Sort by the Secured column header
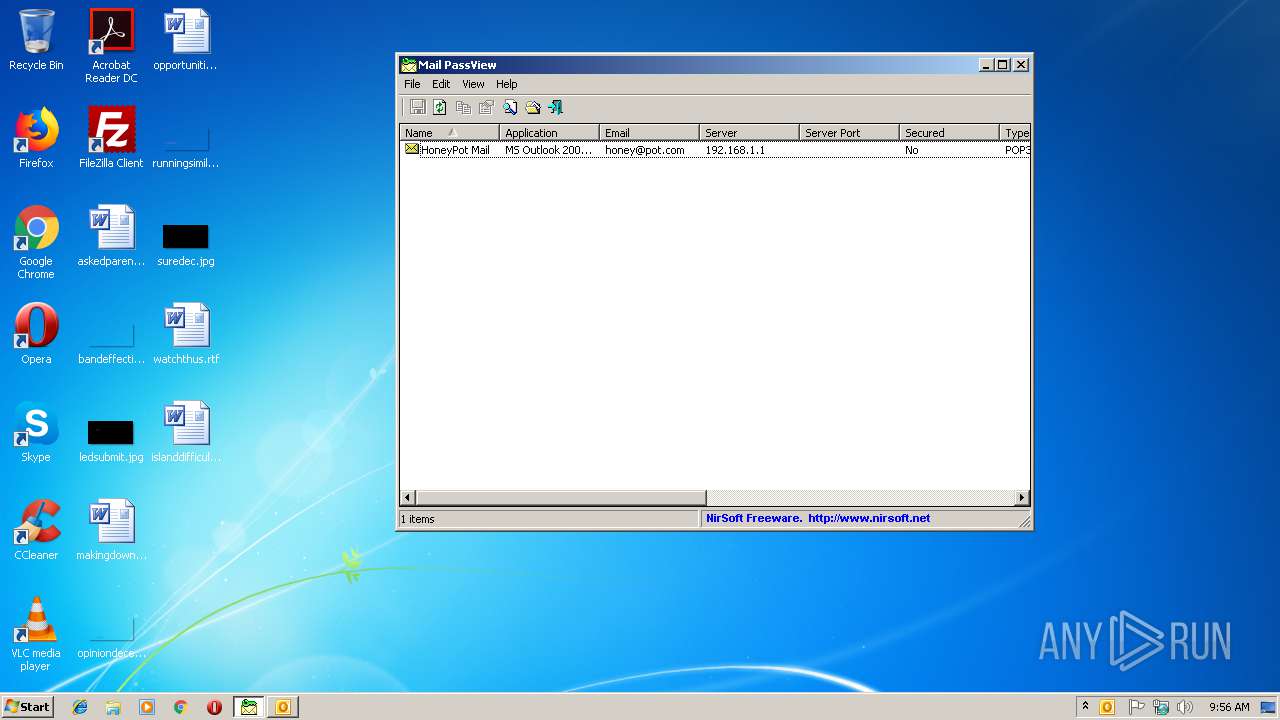The width and height of the screenshot is (1280, 720). (x=949, y=132)
